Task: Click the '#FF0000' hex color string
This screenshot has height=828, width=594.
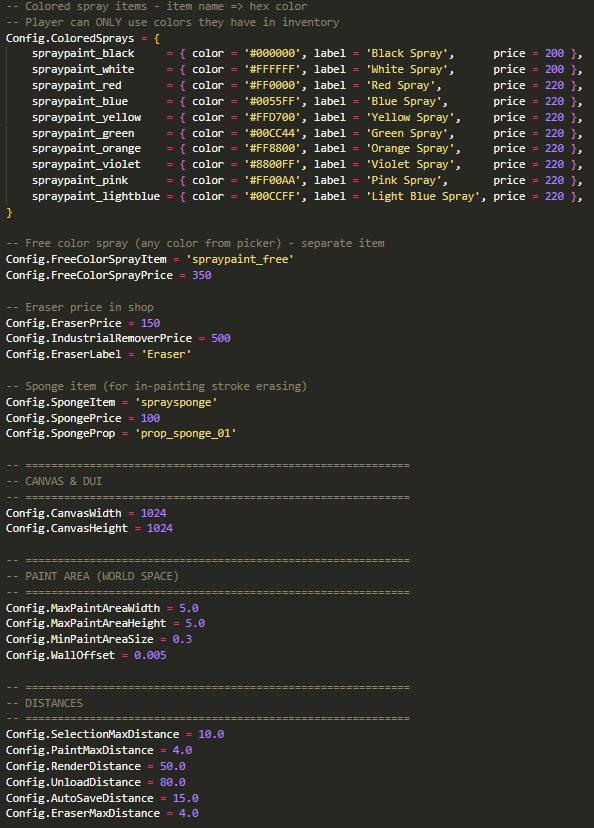Action: click(272, 86)
